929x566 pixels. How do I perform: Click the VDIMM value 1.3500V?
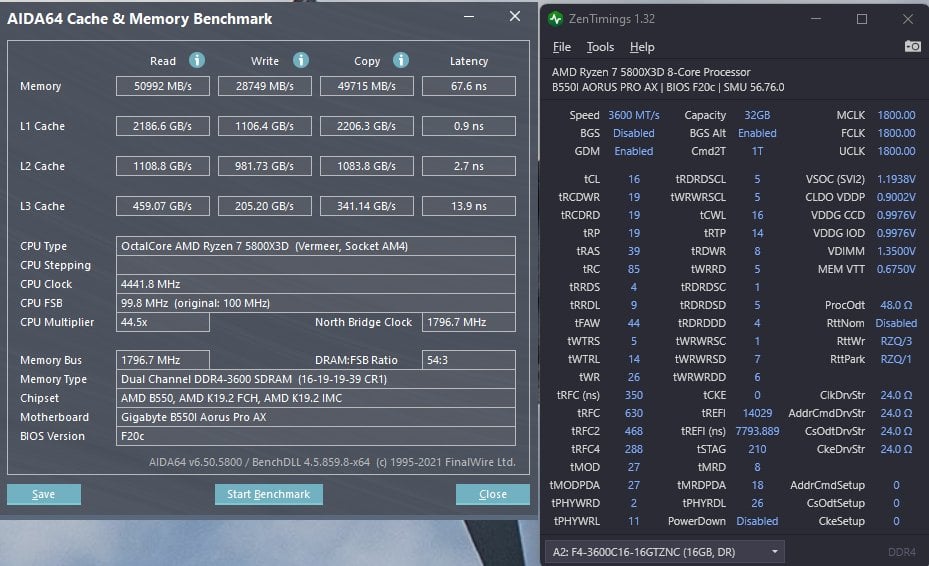point(896,251)
